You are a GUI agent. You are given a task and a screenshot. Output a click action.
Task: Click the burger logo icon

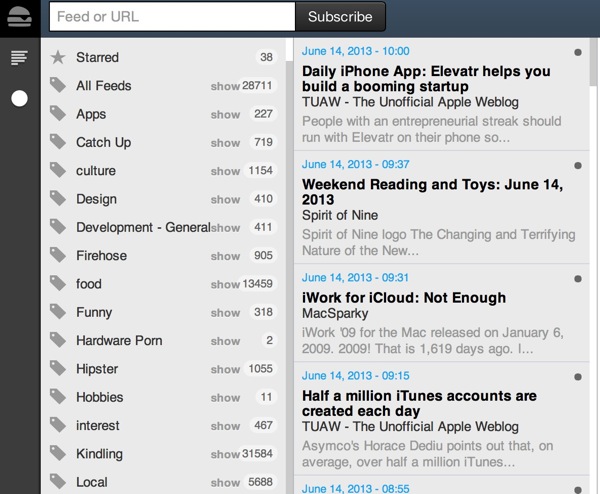coord(19,18)
